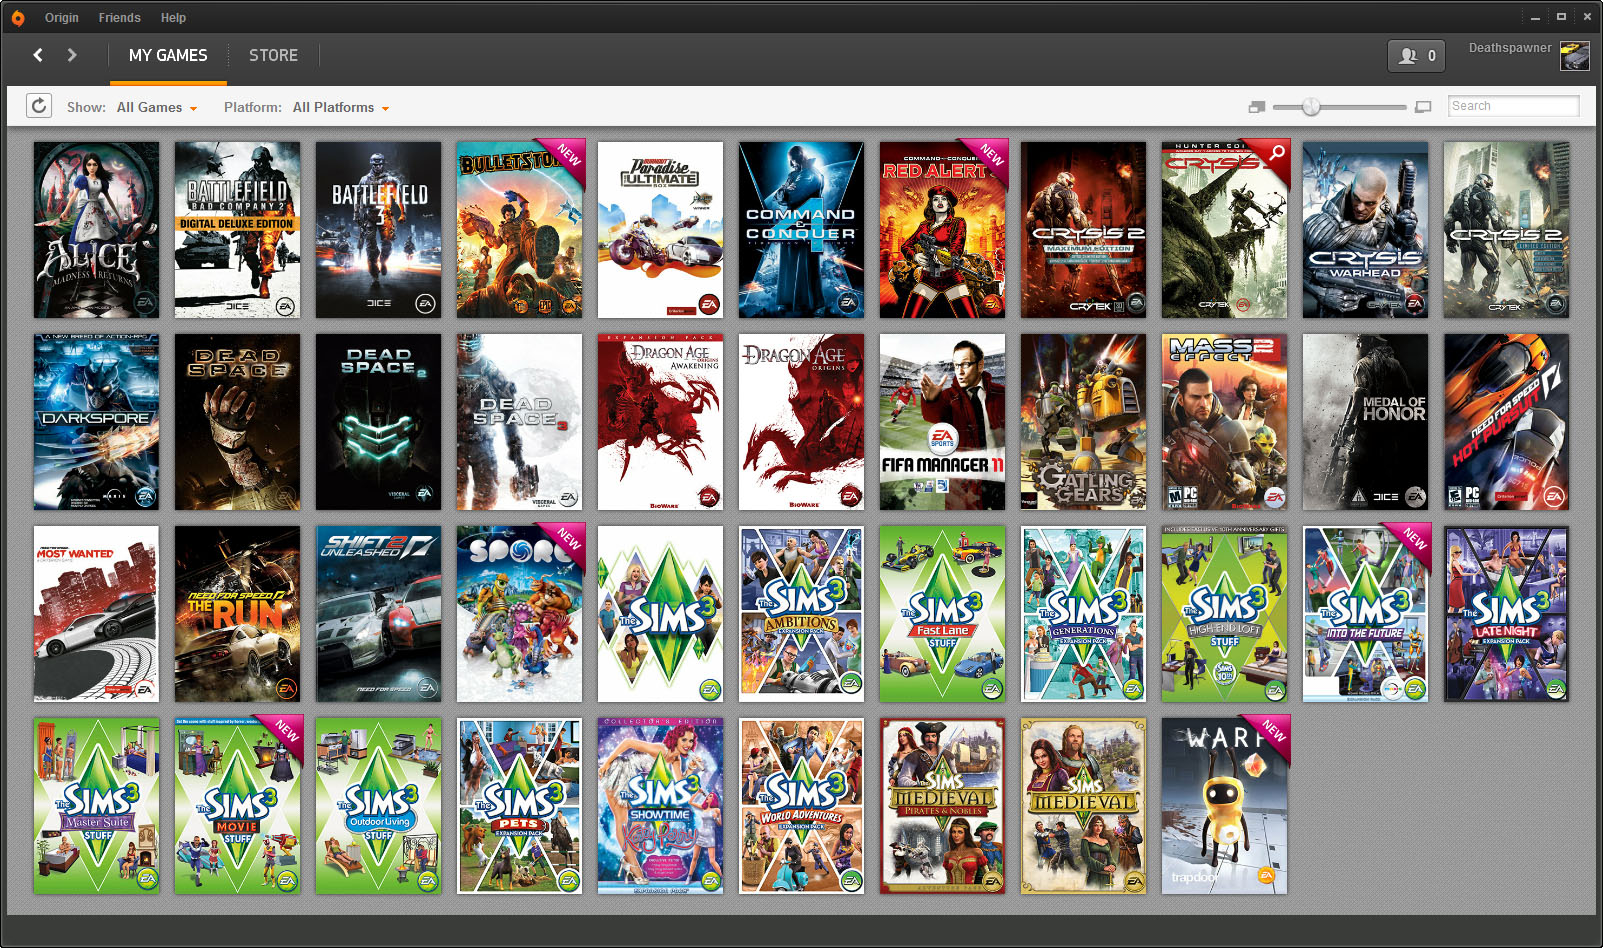Choose the Red Alert 3 game tile

click(942, 230)
